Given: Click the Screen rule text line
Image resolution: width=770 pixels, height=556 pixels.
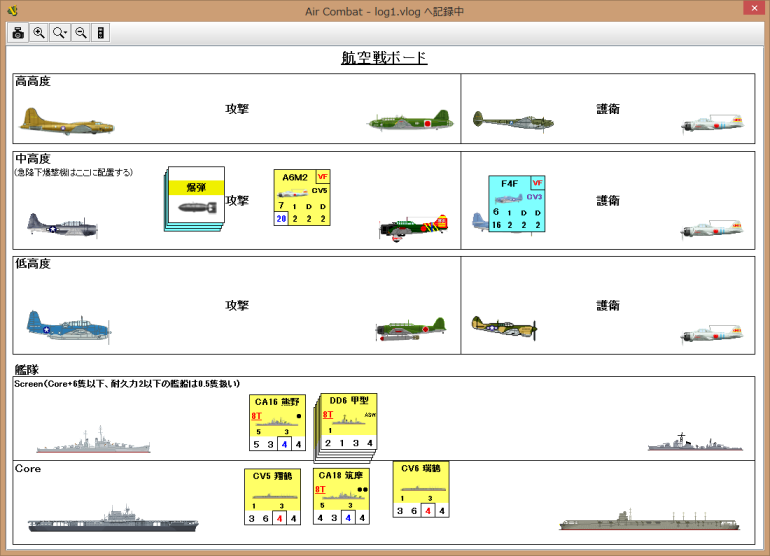Looking at the screenshot, I should (127, 384).
